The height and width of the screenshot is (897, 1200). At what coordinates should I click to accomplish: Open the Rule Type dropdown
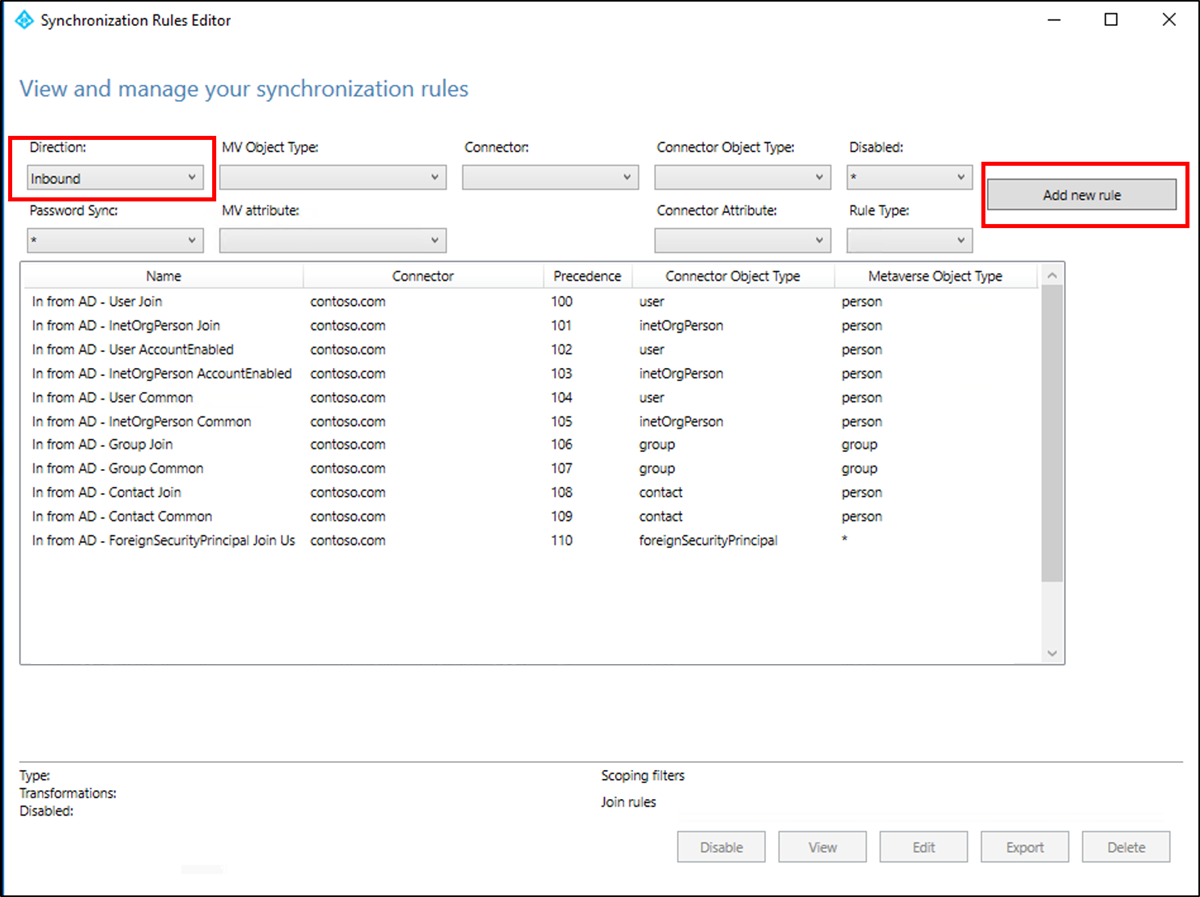point(909,241)
